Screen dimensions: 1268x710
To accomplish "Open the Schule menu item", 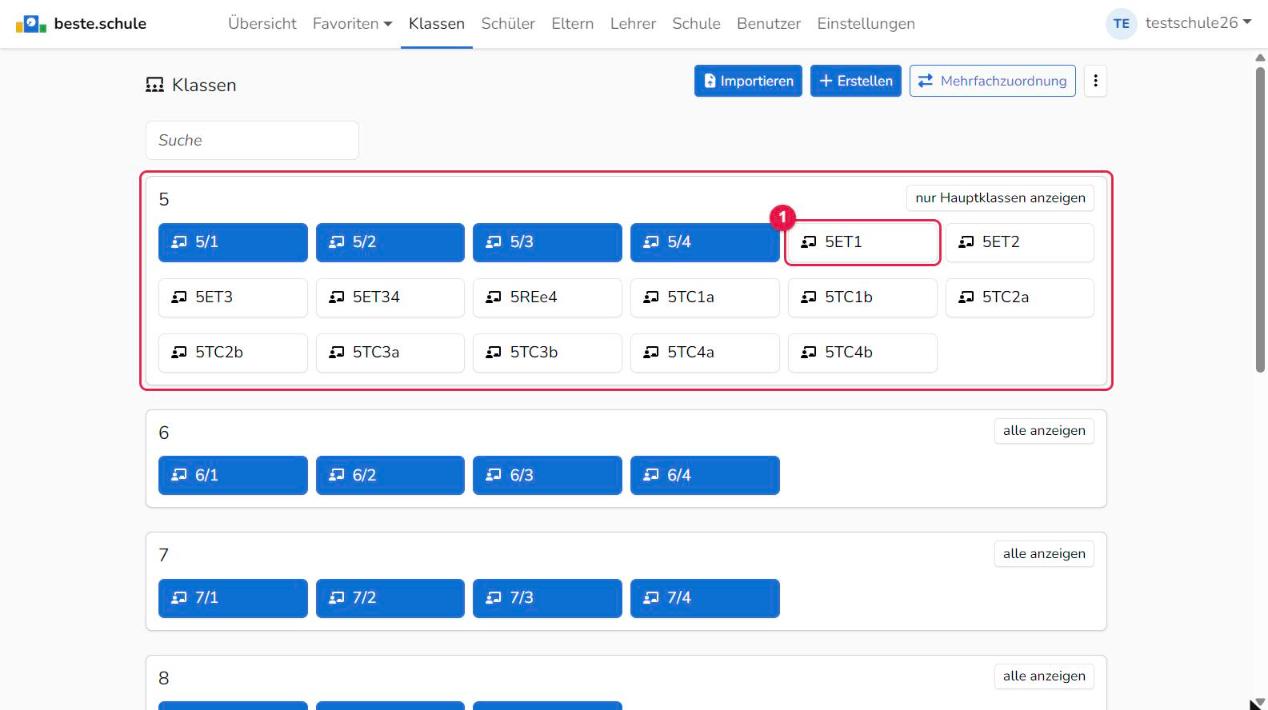I will click(696, 23).
